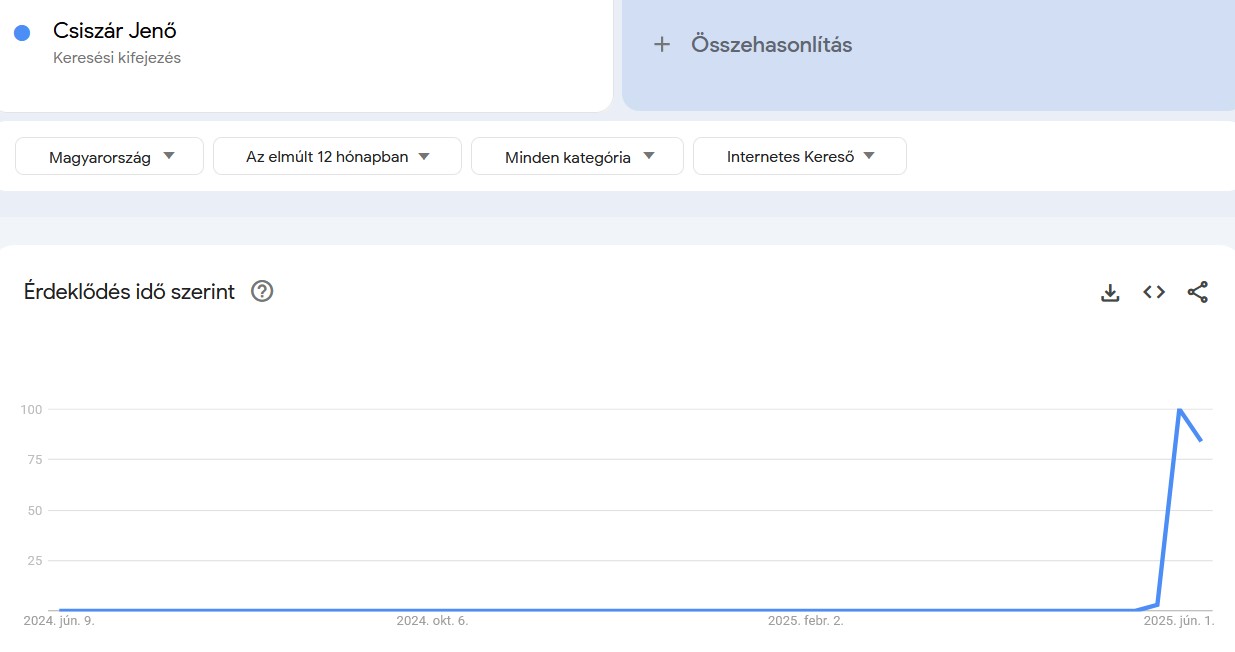Click the Keresési kifejezés label
The height and width of the screenshot is (652, 1235).
point(118,57)
